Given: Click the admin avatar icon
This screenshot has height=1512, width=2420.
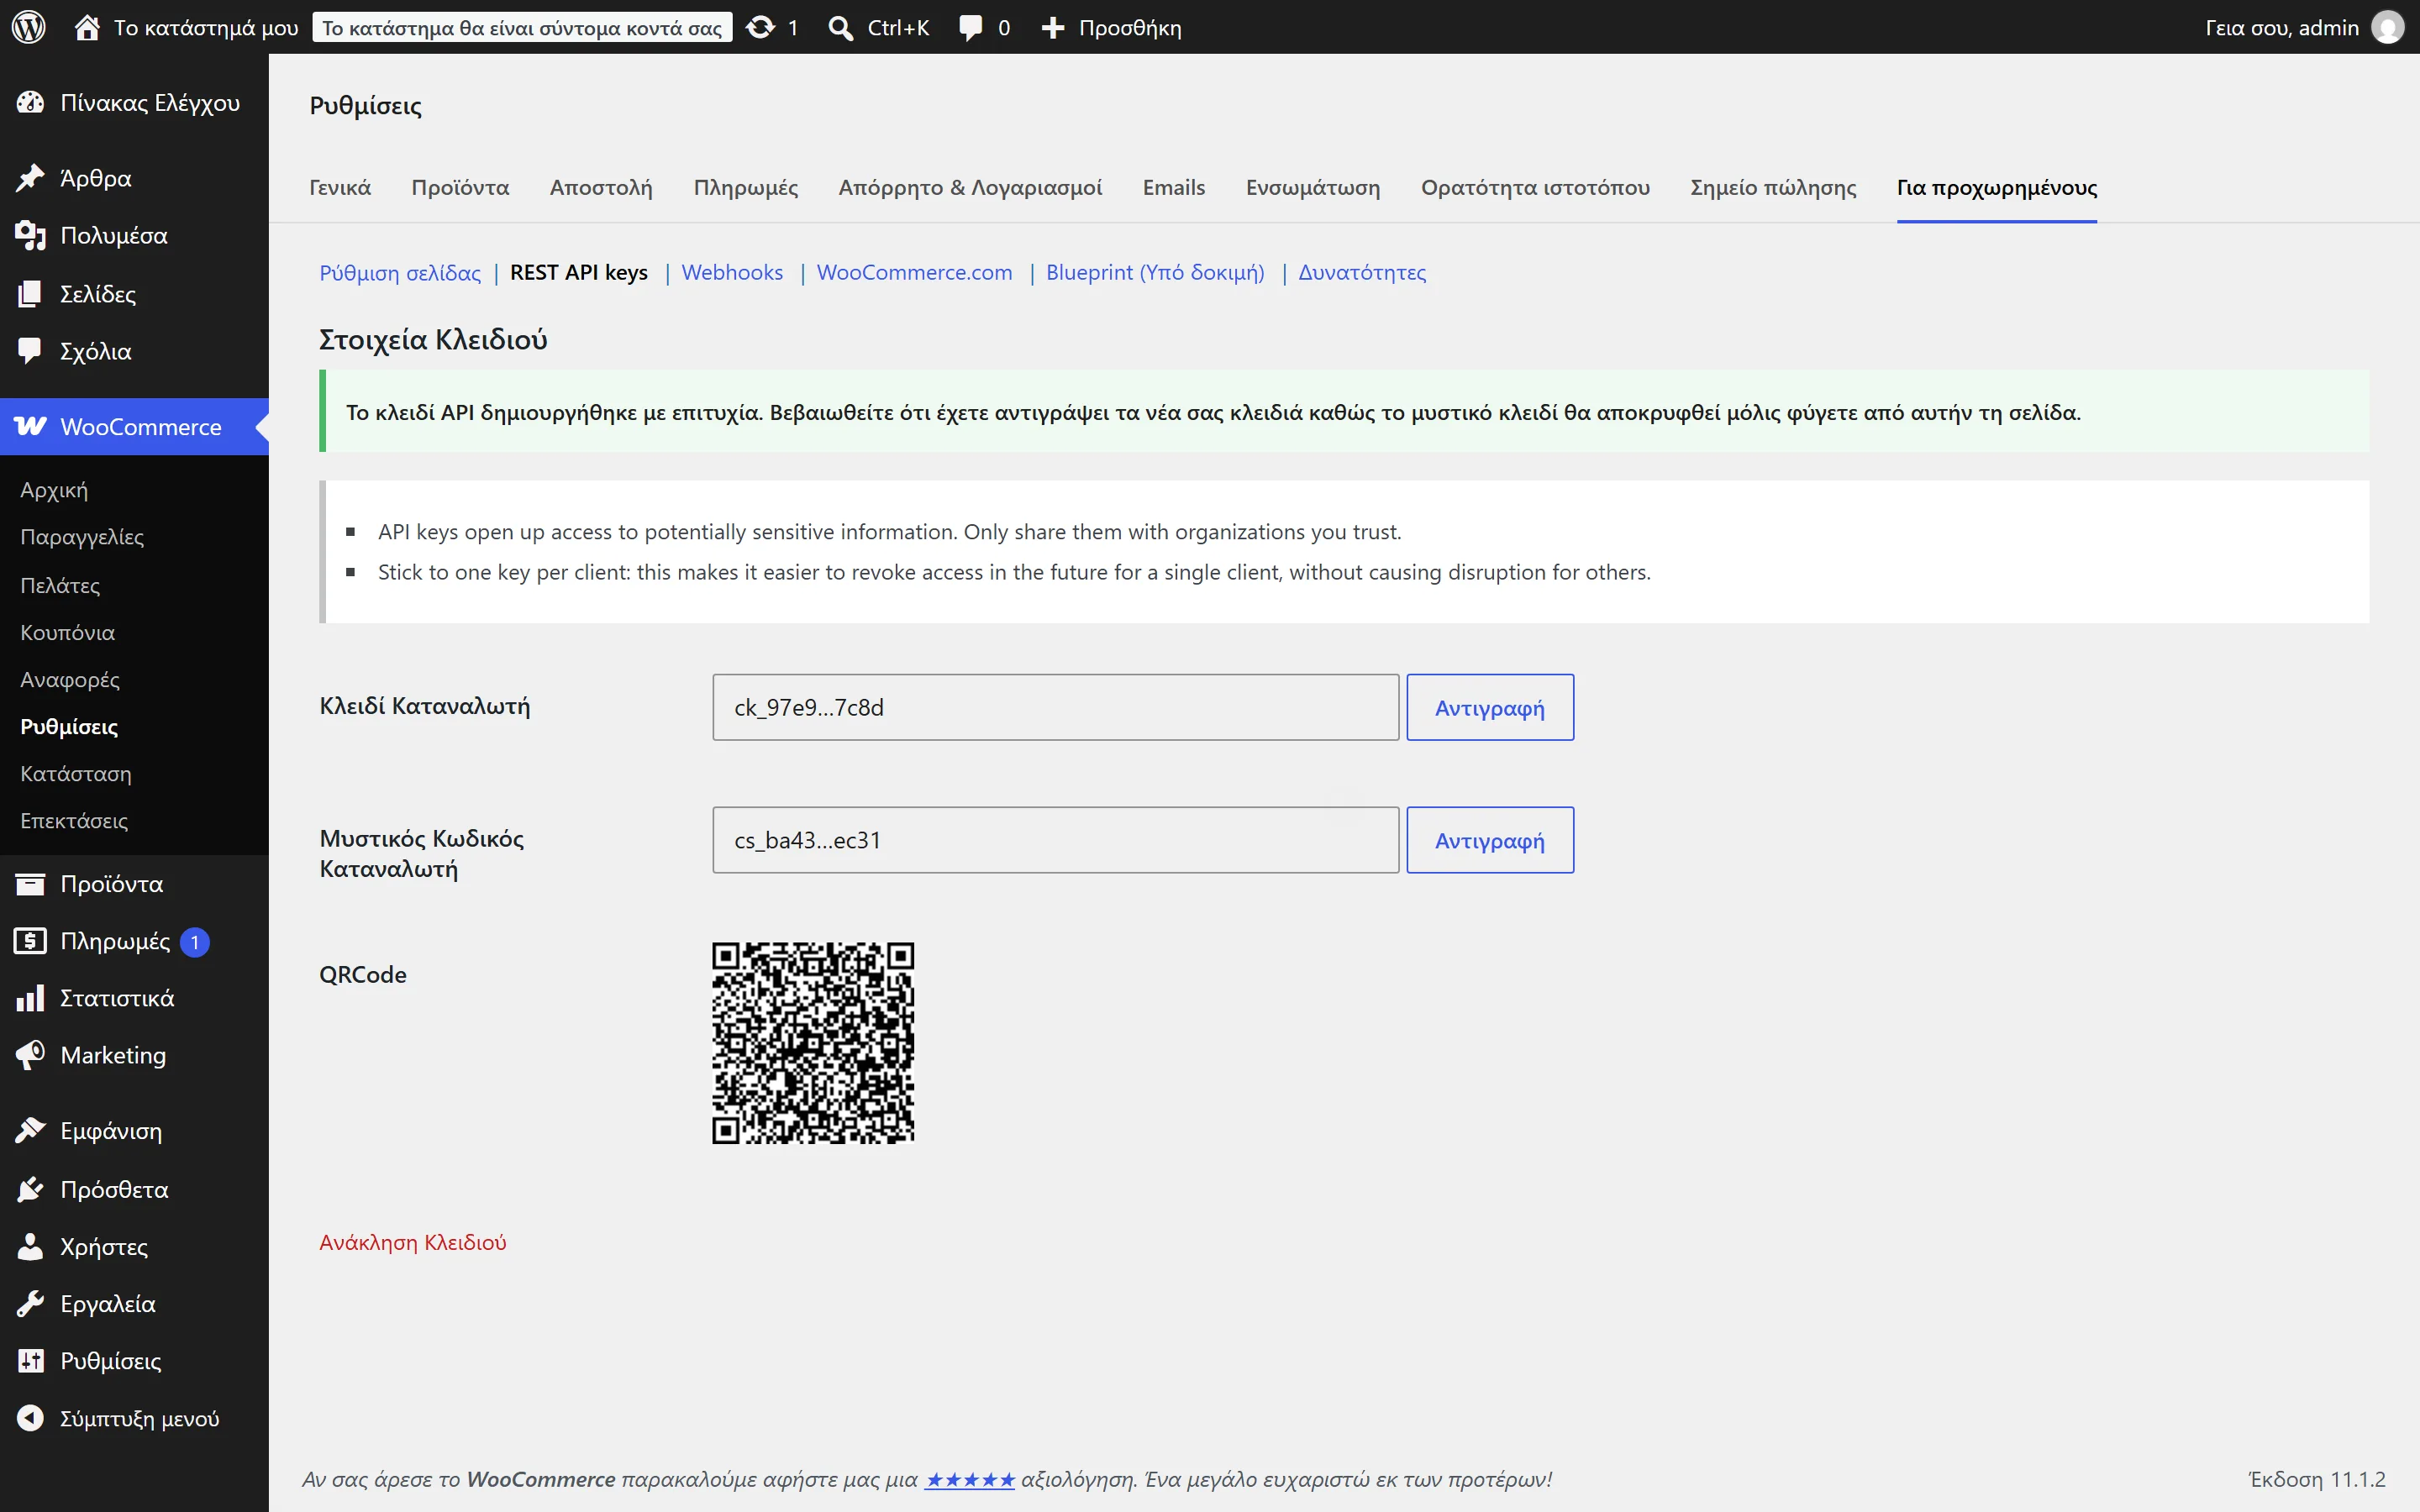Looking at the screenshot, I should click(x=2388, y=27).
